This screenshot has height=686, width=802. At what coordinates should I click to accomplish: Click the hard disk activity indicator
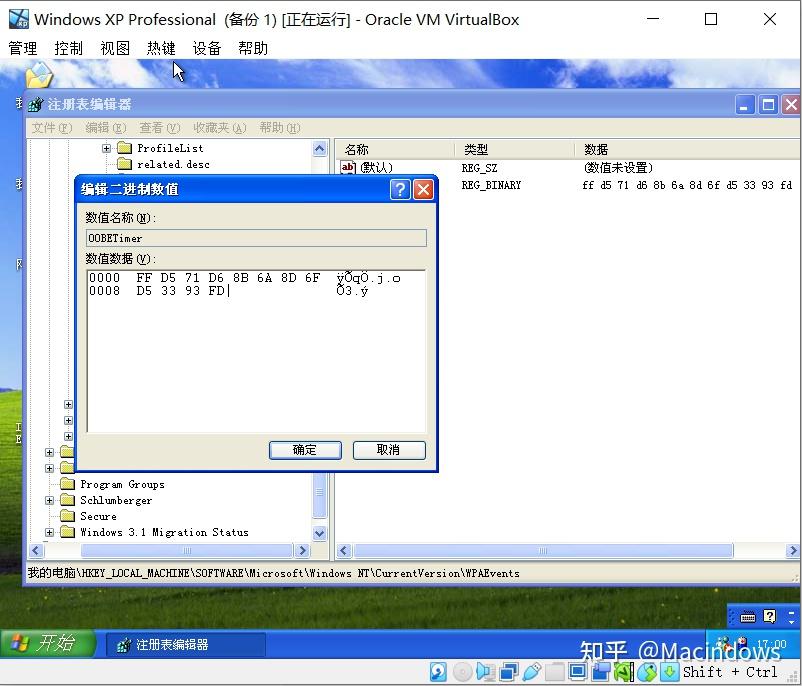pyautogui.click(x=438, y=672)
